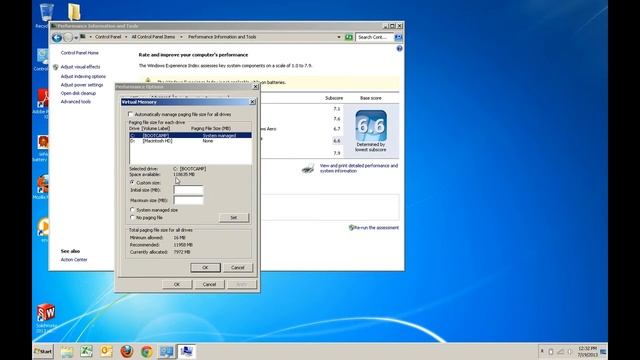This screenshot has width=640, height=360.
Task: Click the Forward arrow in Control Panel window
Action: (68, 38)
